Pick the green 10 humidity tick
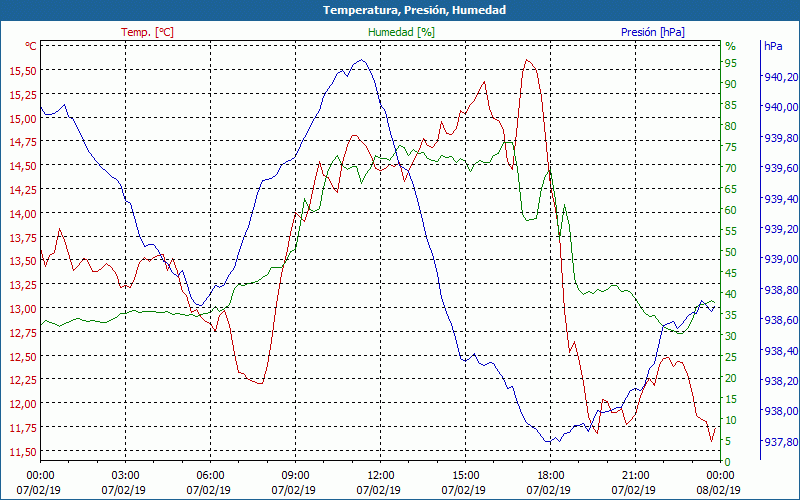Viewport: 800px width, 500px height. pyautogui.click(x=731, y=420)
